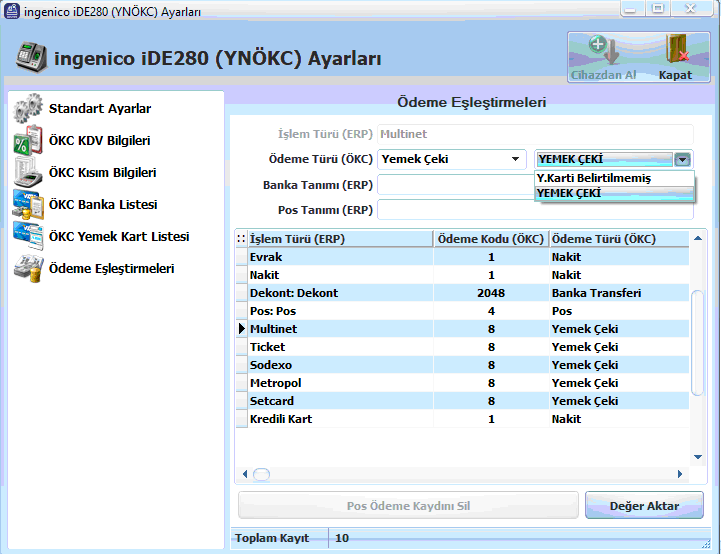Click the ÖKC Yemek Kart Listesi icon
The width and height of the screenshot is (721, 554).
[28, 236]
